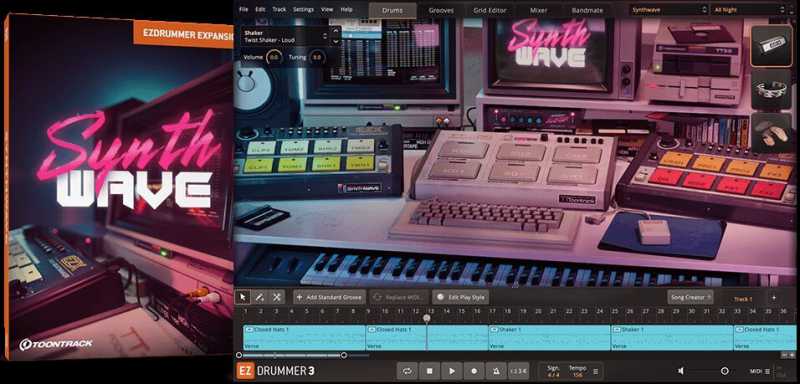This screenshot has height=384, width=800.
Task: Open the File menu
Action: [x=243, y=10]
